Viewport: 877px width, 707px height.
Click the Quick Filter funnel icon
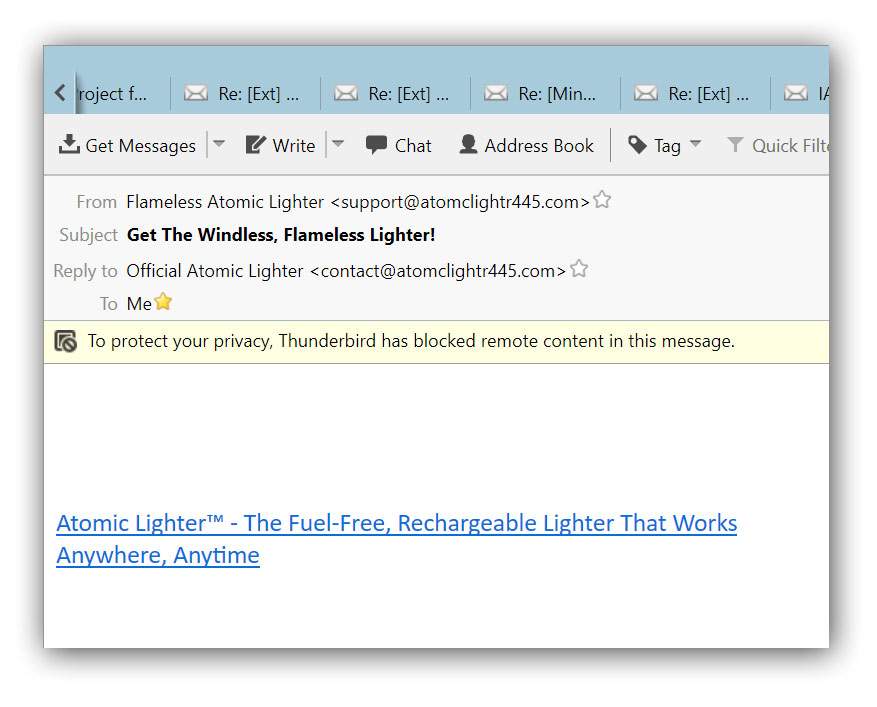click(x=735, y=145)
